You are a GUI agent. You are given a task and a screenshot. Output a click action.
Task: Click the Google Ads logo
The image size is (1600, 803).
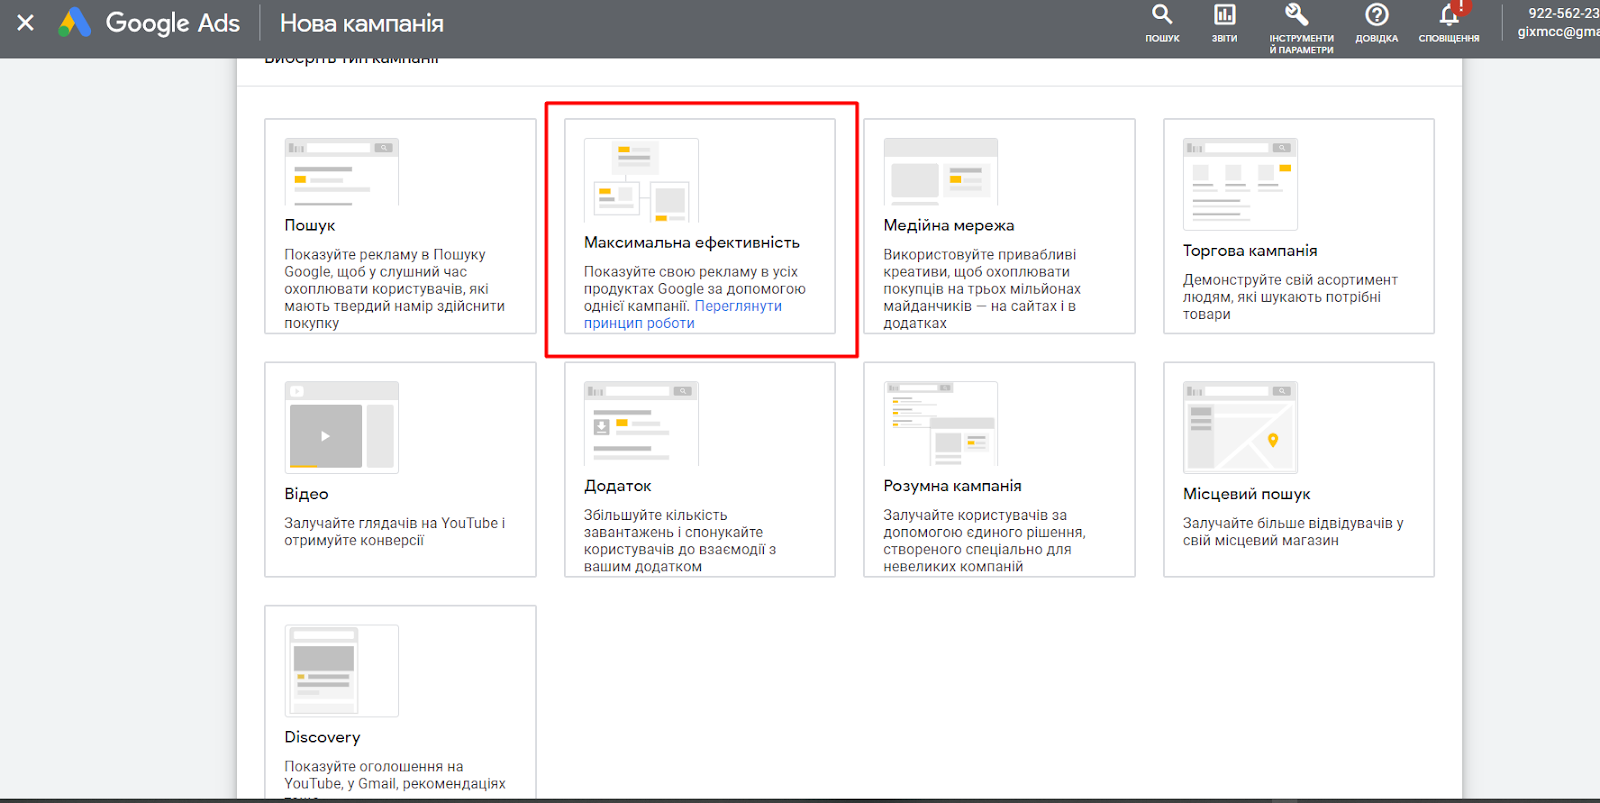(149, 22)
